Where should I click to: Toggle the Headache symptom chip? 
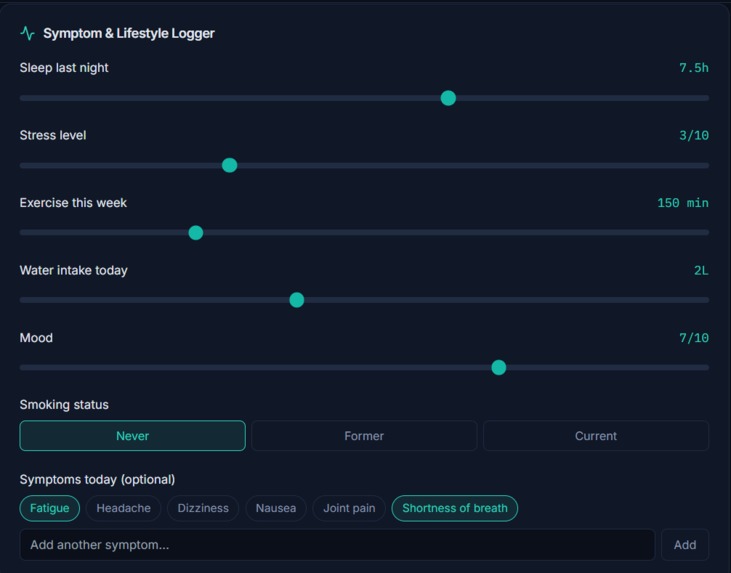(124, 508)
